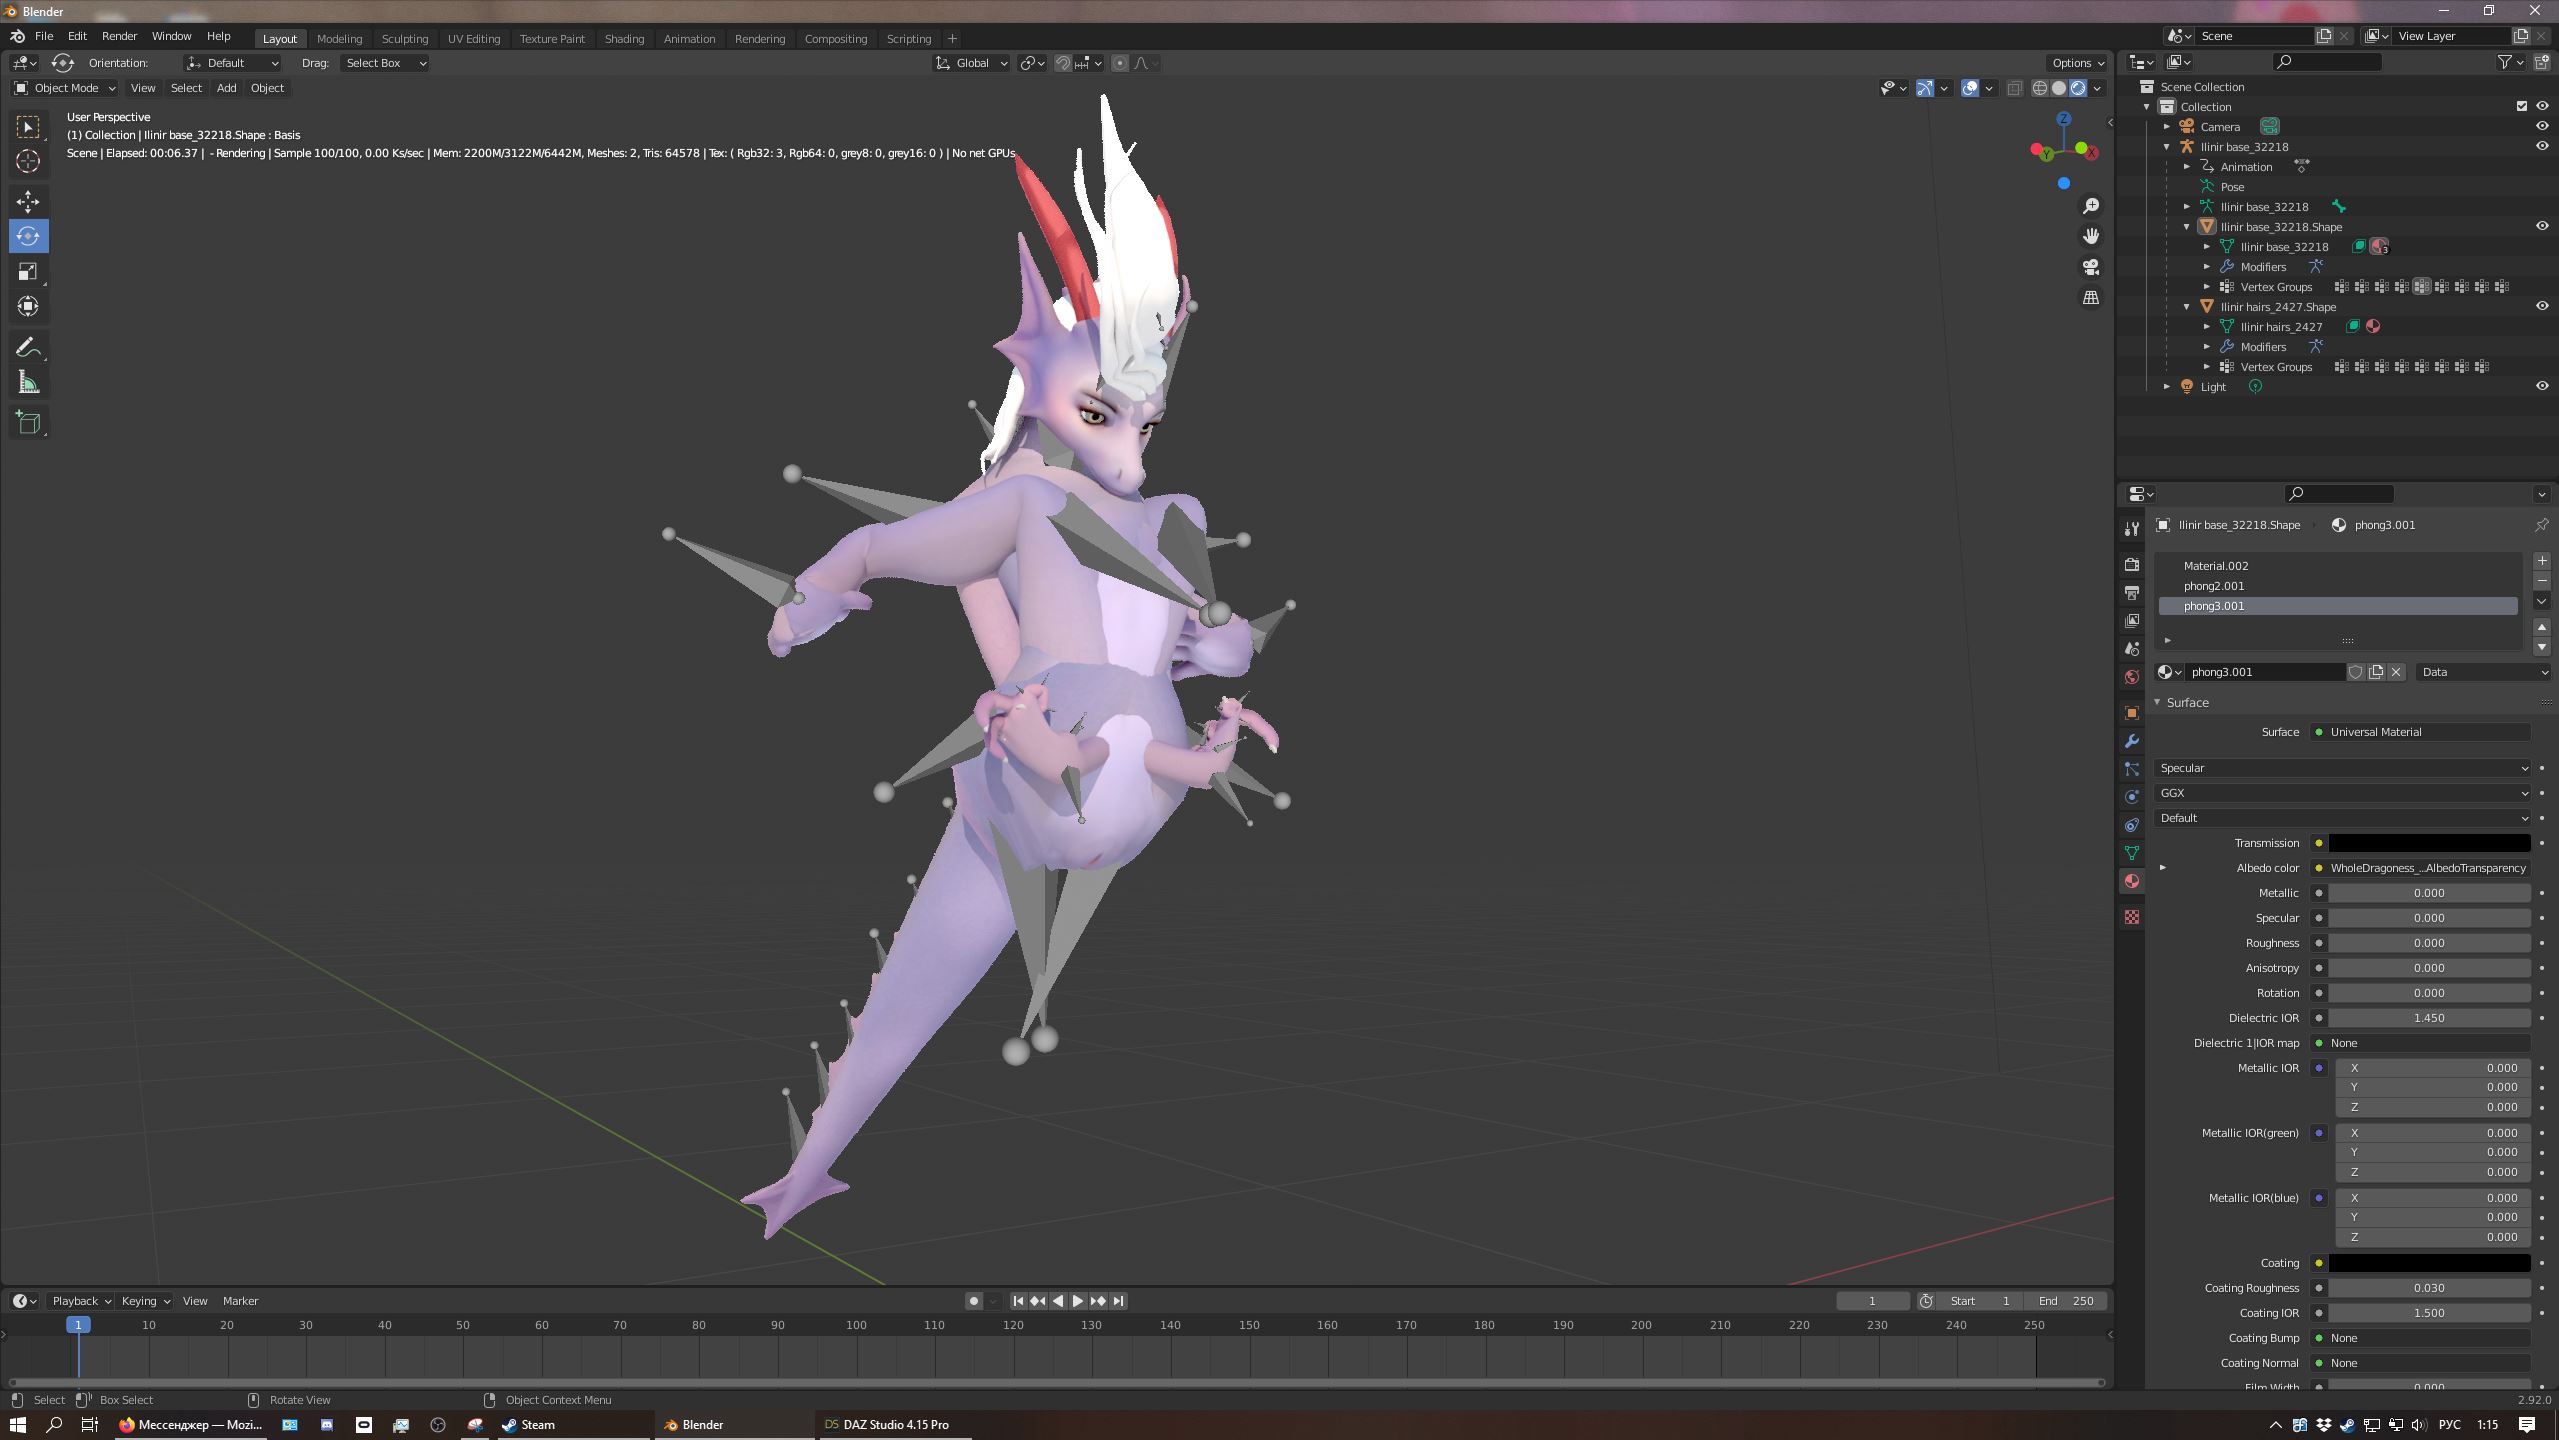This screenshot has width=2559, height=1440.
Task: Open the Texture properties checker tab
Action: (x=2132, y=917)
